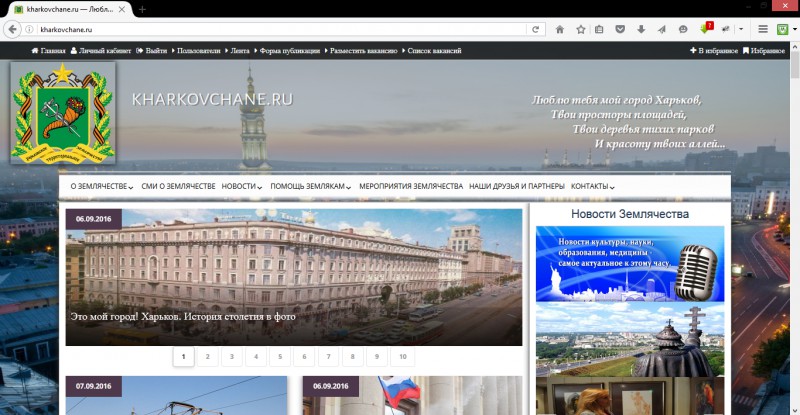Select slider page 9
Image resolution: width=800 pixels, height=415 pixels.
click(377, 356)
